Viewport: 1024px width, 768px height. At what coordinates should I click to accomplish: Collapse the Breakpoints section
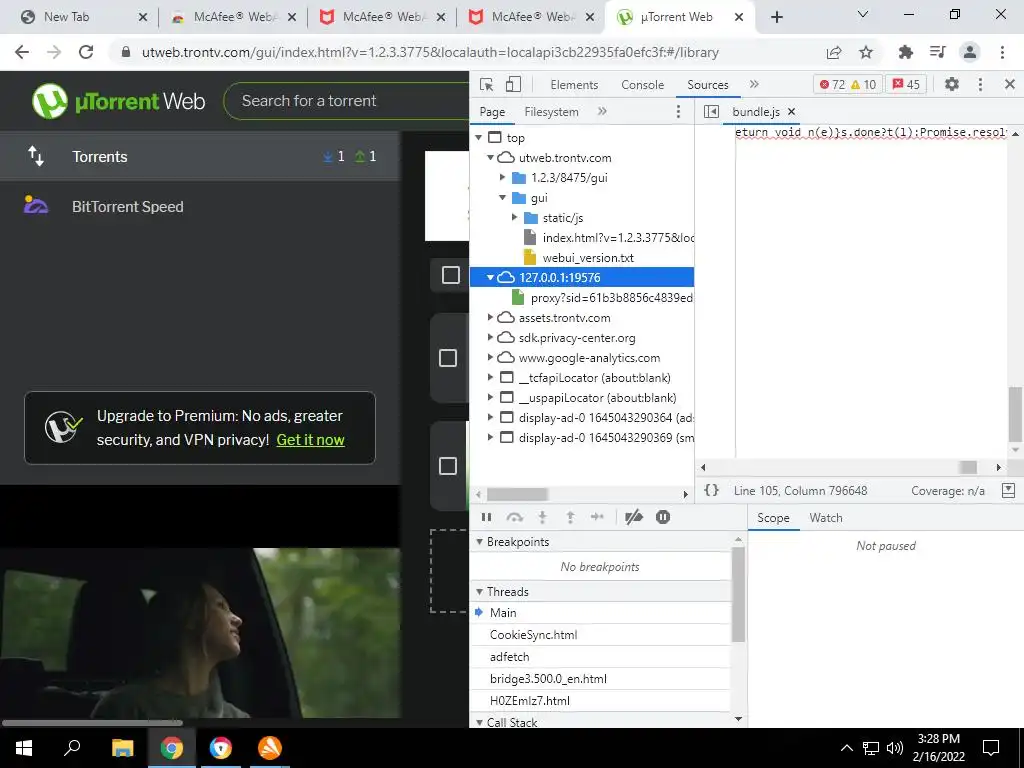479,542
